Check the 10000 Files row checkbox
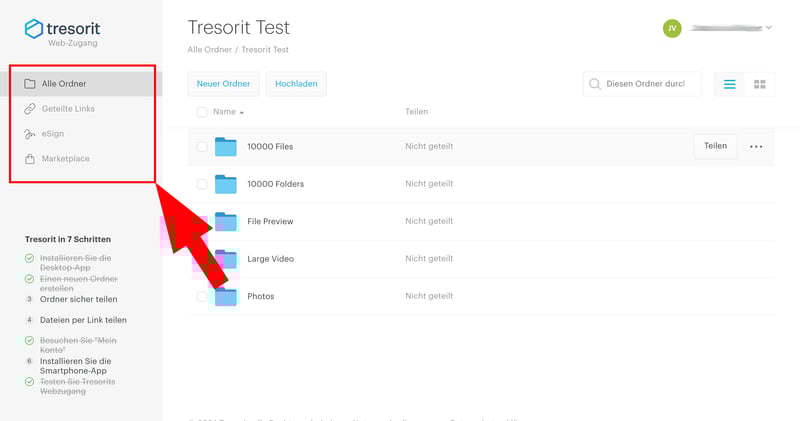The width and height of the screenshot is (800, 421). [x=202, y=147]
